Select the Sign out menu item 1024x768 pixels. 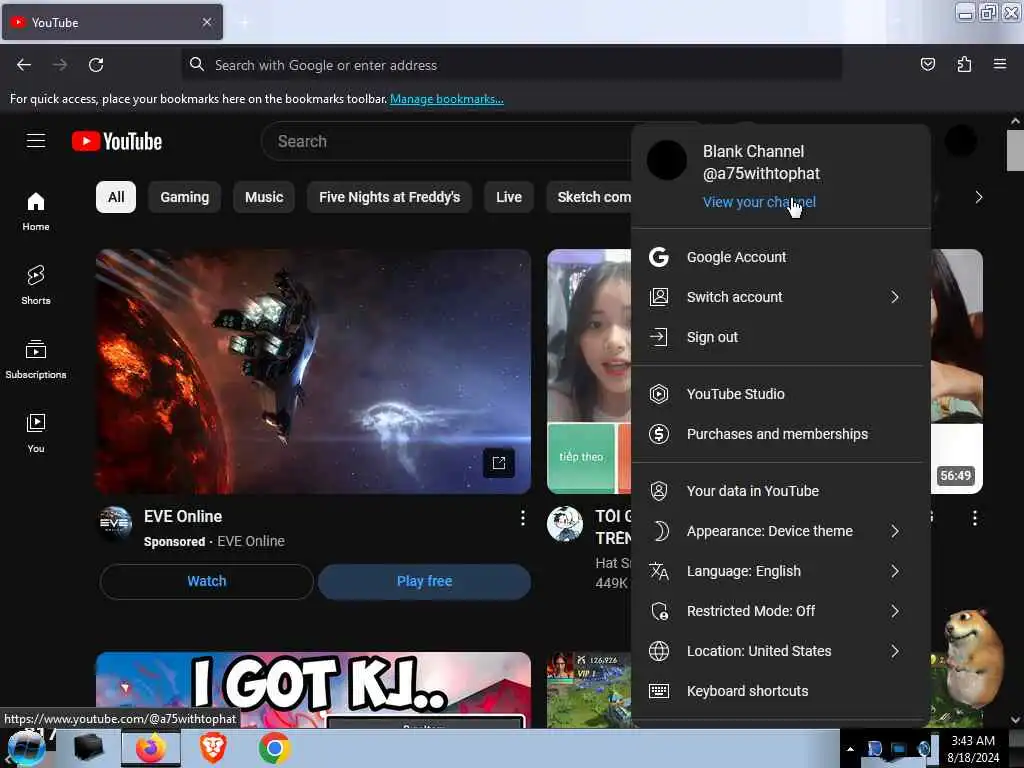tap(780, 337)
